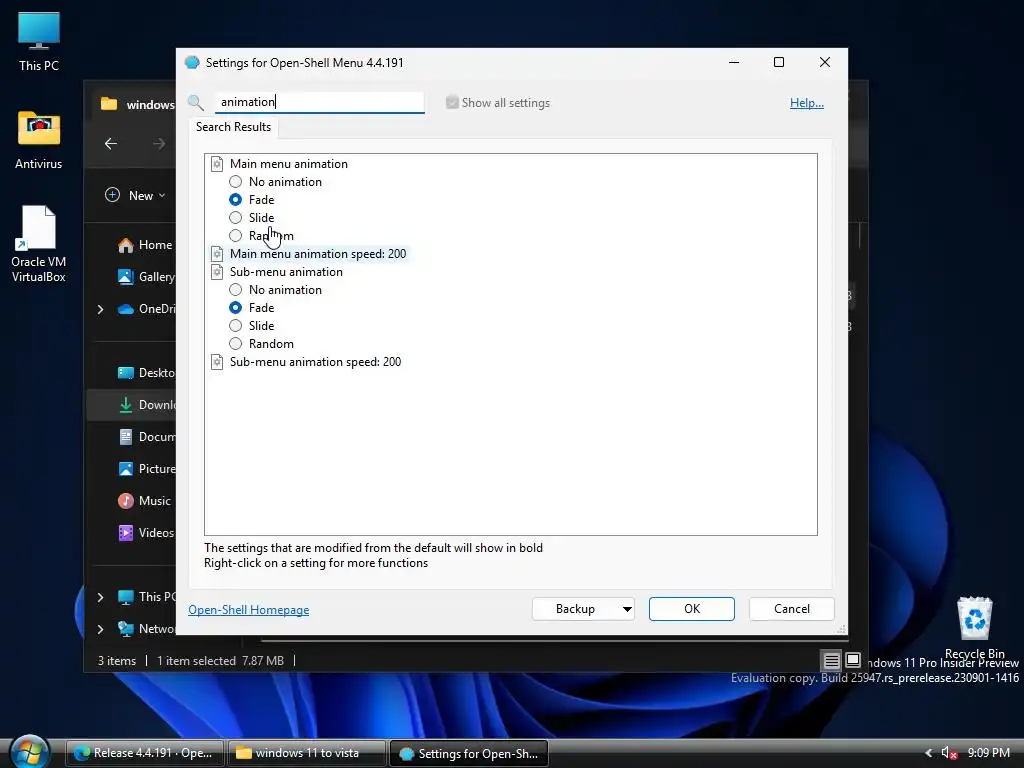Click the Main menu animation speed setting icon
Viewport: 1024px width, 768px height.
pos(217,254)
